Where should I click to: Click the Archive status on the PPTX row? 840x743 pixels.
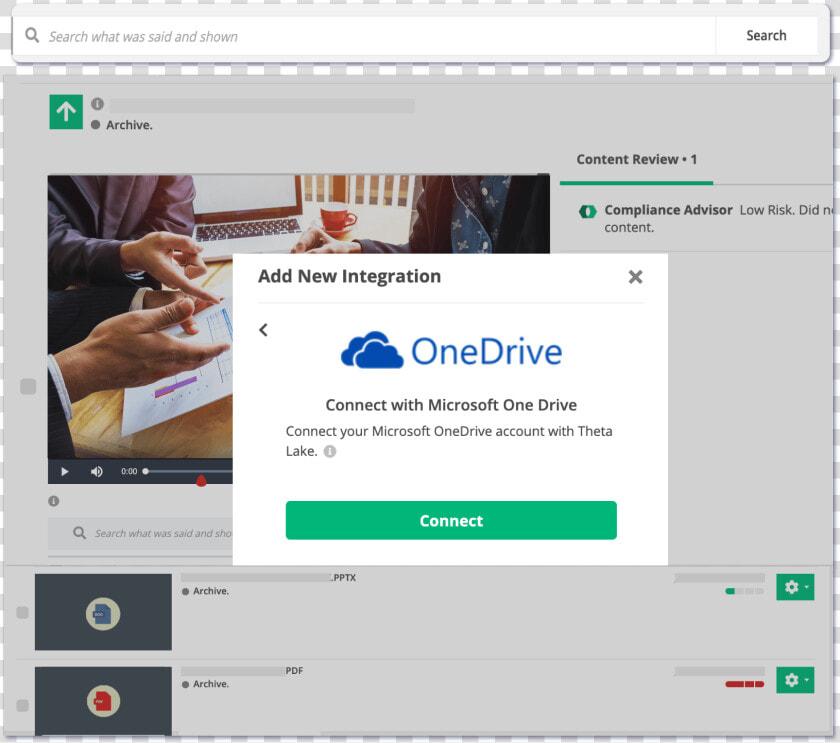(x=206, y=591)
